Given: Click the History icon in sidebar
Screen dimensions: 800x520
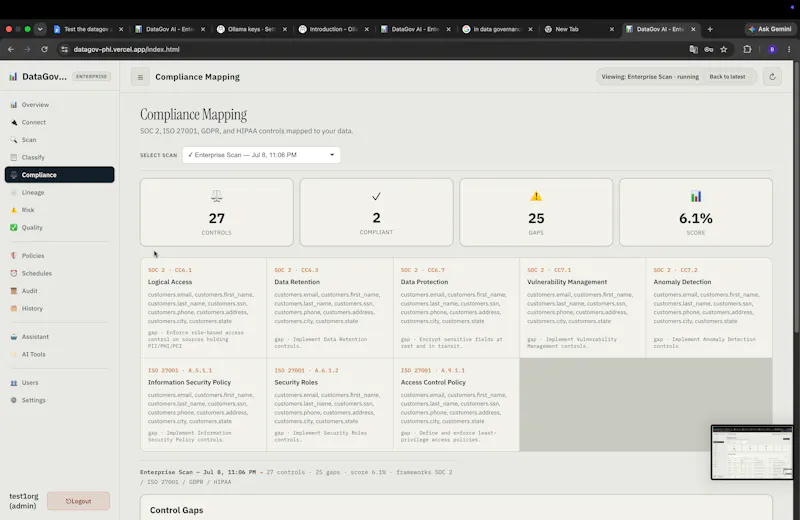Looking at the screenshot, I should pyautogui.click(x=14, y=308).
